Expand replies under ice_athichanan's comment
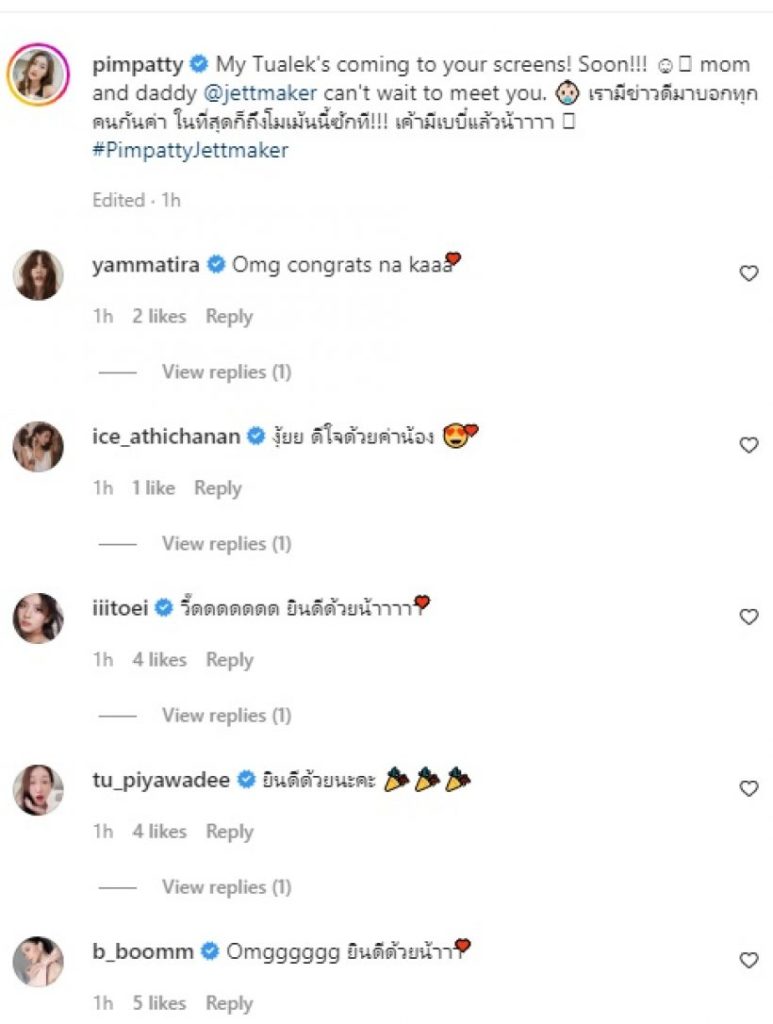The width and height of the screenshot is (773, 1024). (226, 544)
